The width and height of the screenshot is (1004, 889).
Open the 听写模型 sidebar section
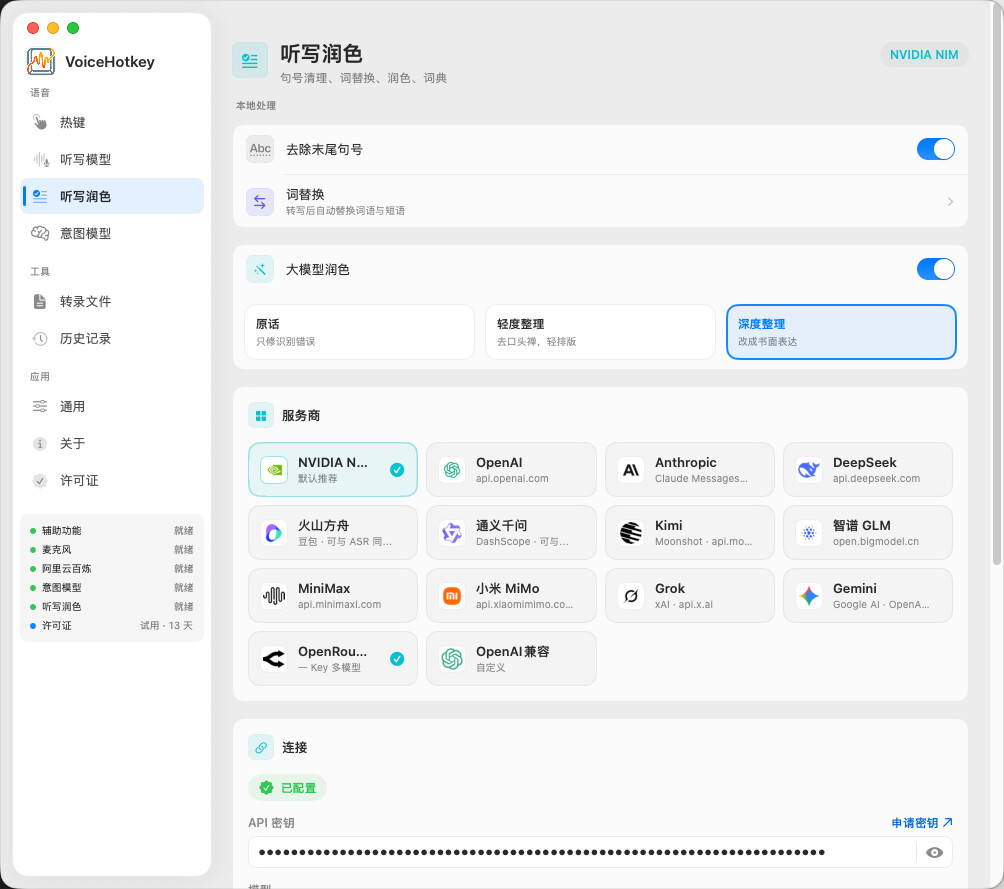[112, 159]
